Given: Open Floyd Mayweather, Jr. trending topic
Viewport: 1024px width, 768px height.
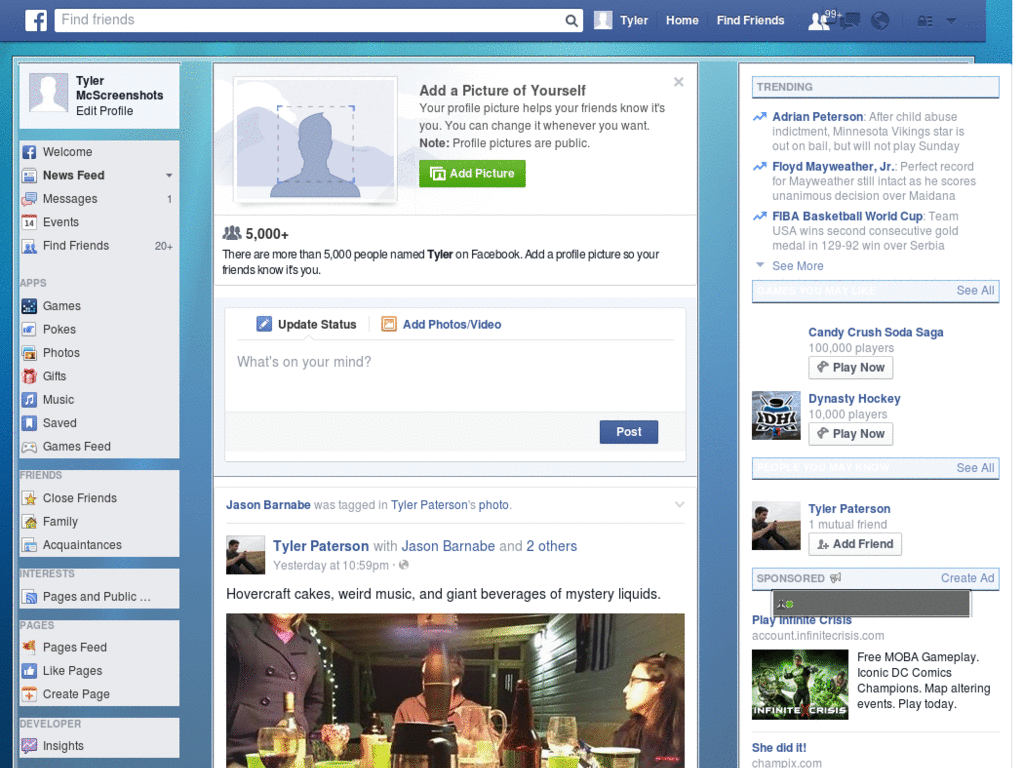Looking at the screenshot, I should point(833,167).
